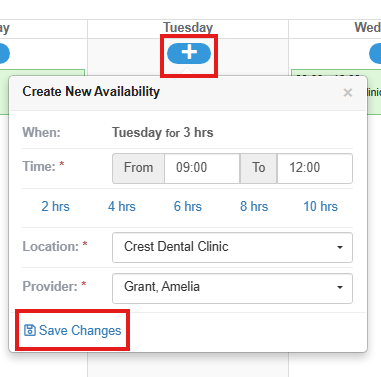
Task: Select the 4 hrs duration shortcut
Action: [x=122, y=206]
